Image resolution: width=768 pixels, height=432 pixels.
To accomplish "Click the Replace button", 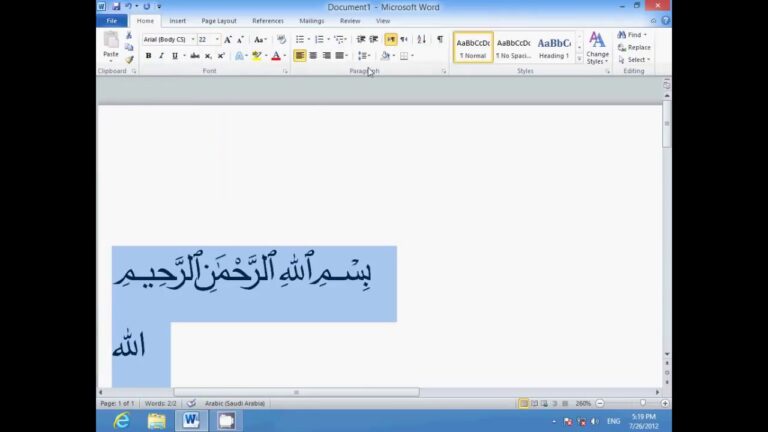I will [634, 48].
